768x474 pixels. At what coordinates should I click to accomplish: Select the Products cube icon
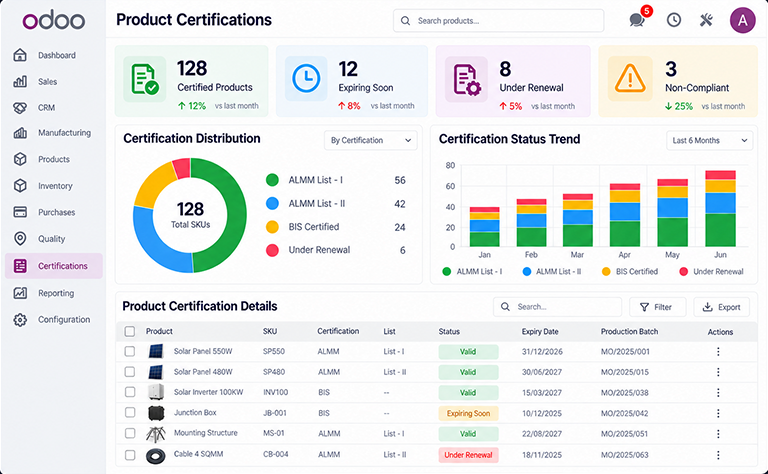coord(20,159)
